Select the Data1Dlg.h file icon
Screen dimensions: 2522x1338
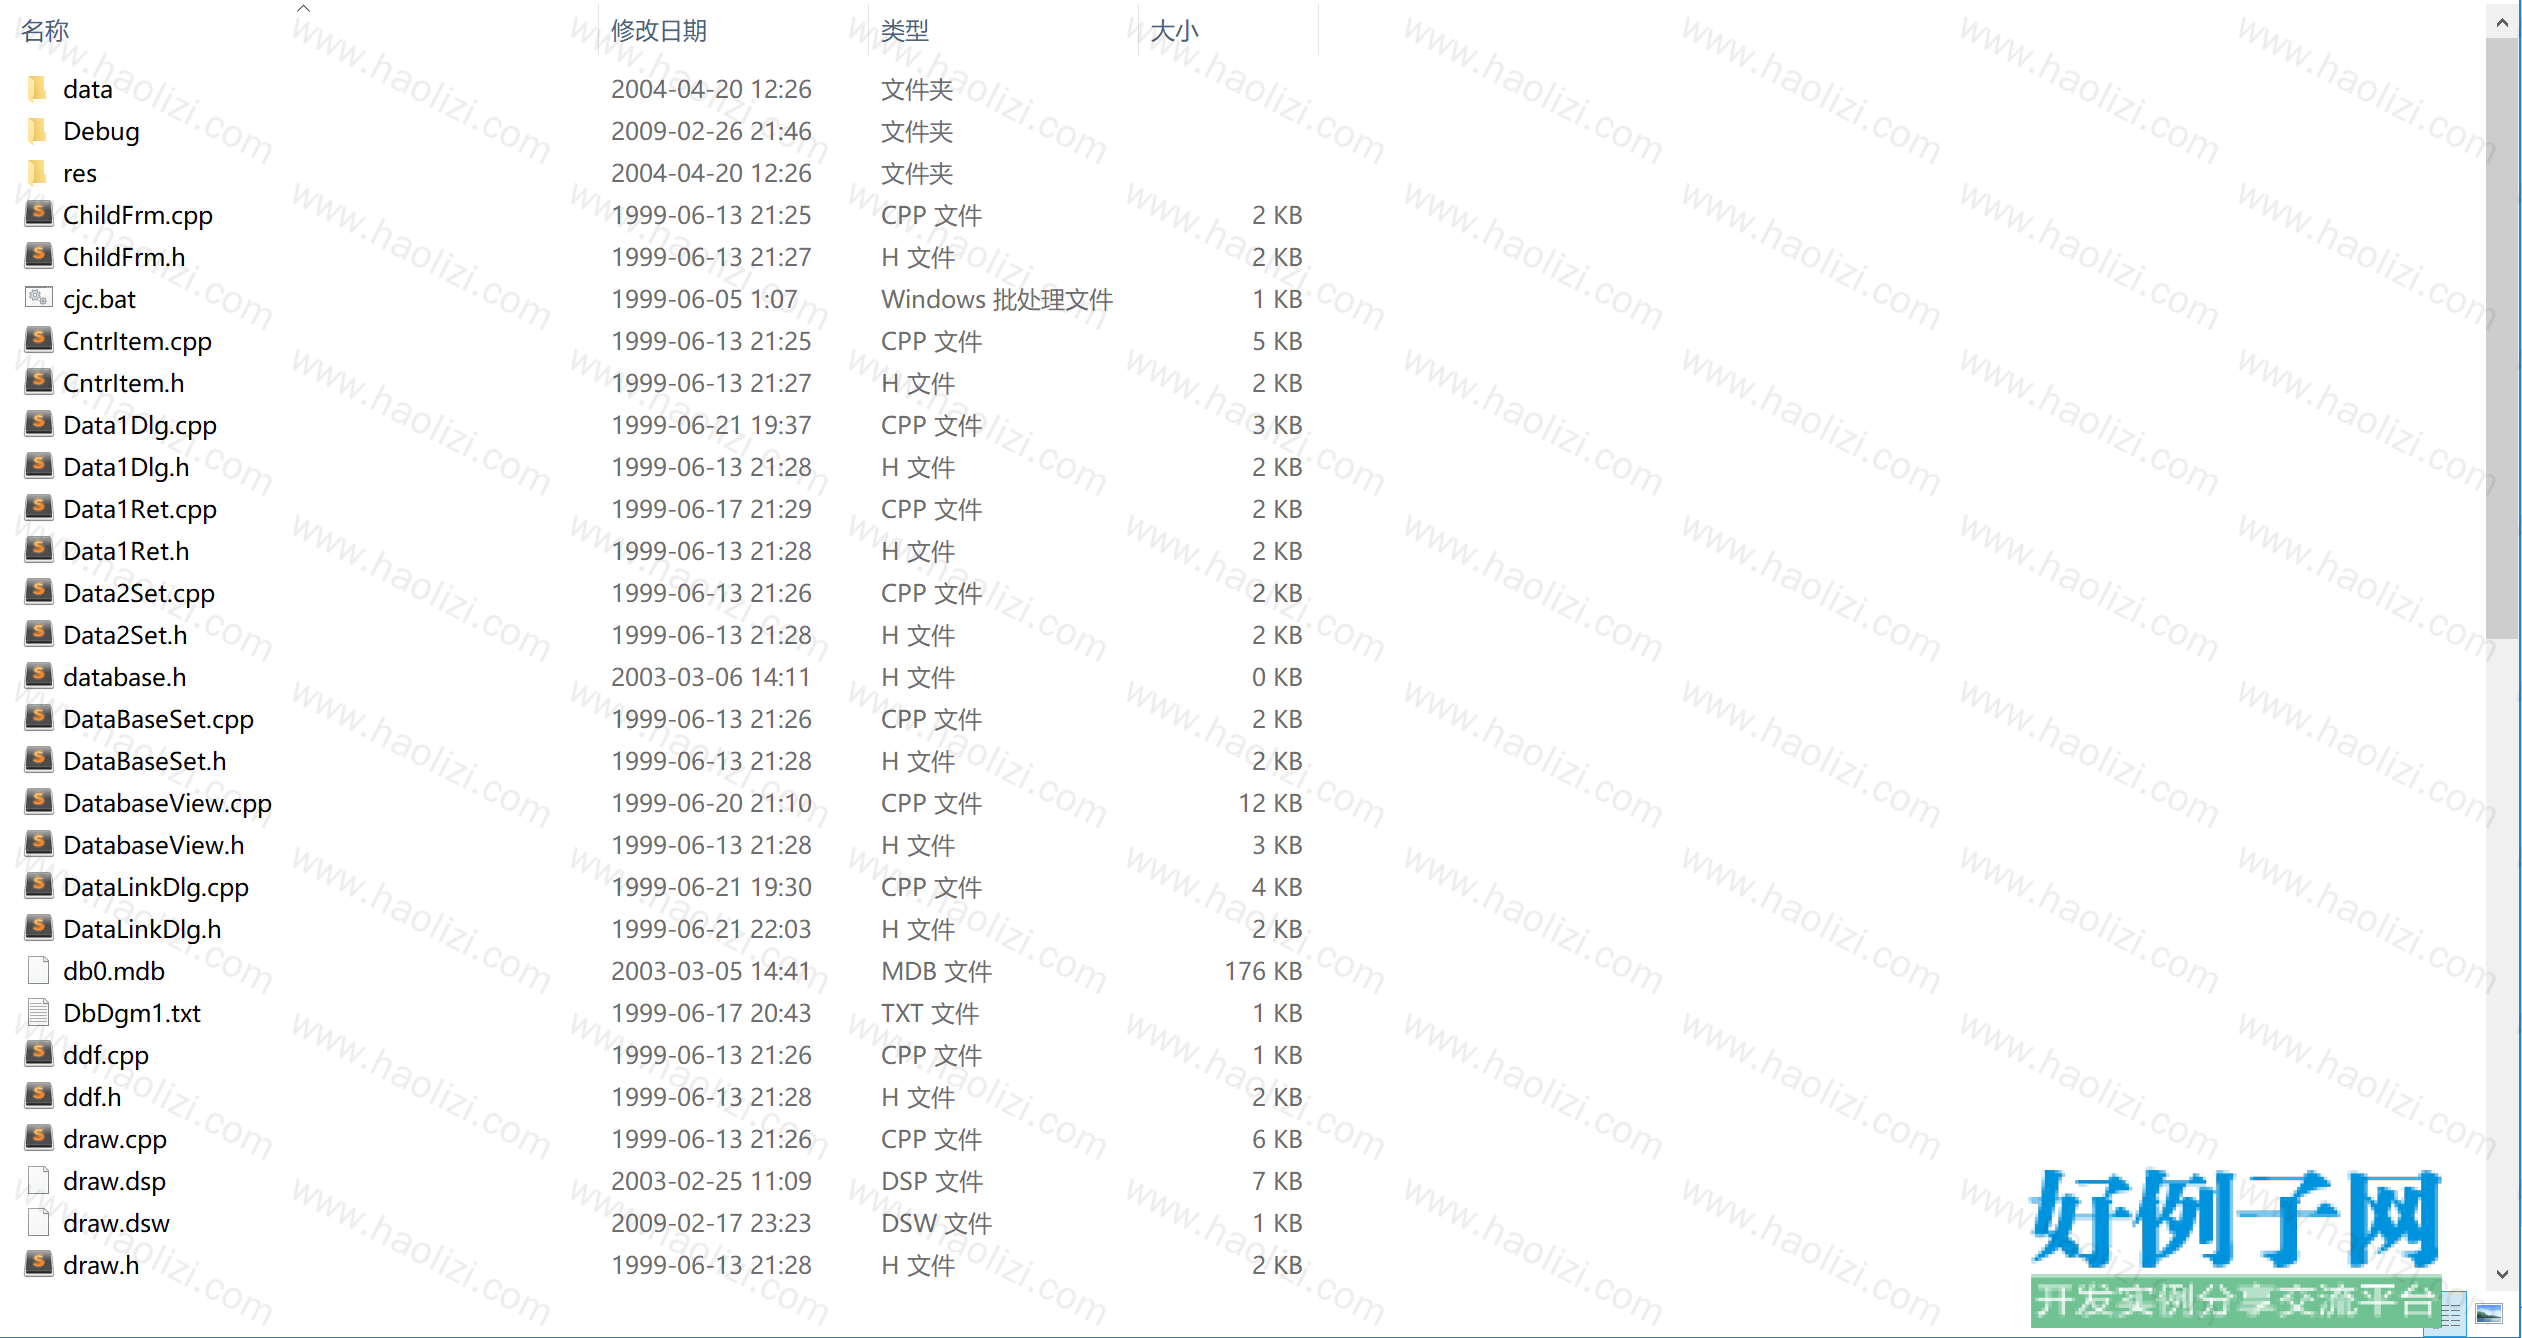[x=38, y=466]
